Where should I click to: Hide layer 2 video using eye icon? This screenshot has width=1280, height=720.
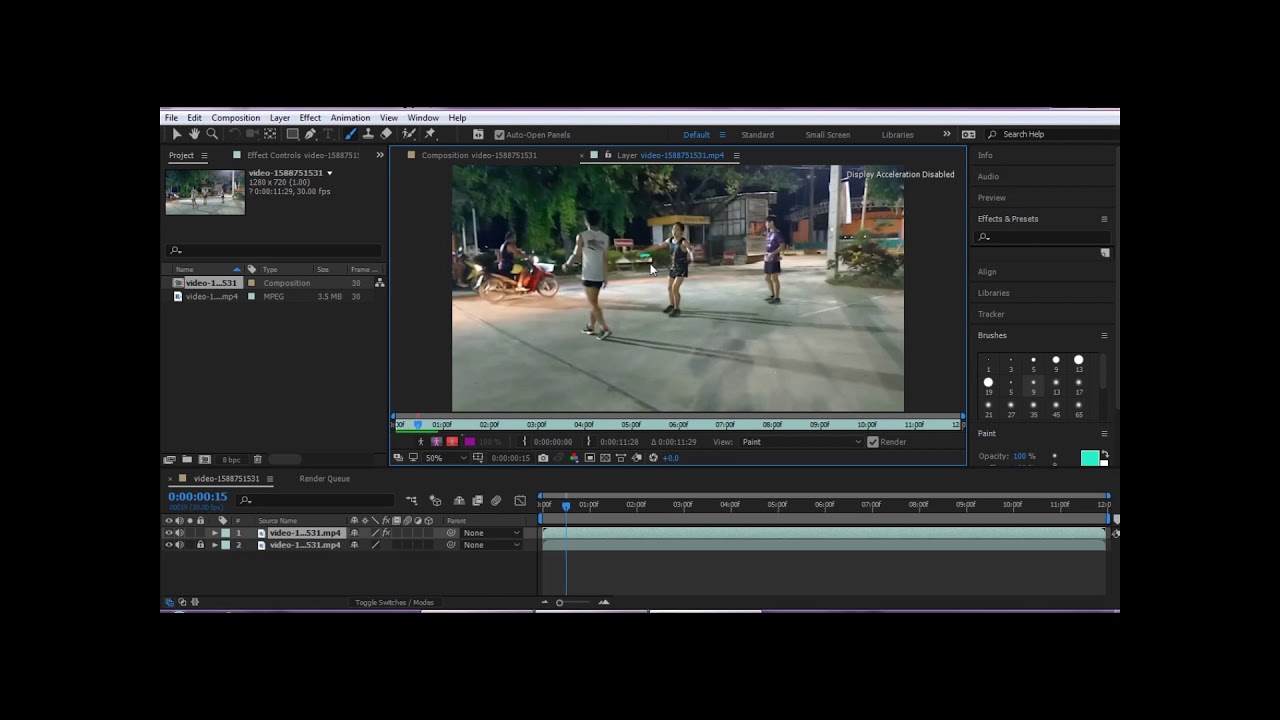(168, 545)
